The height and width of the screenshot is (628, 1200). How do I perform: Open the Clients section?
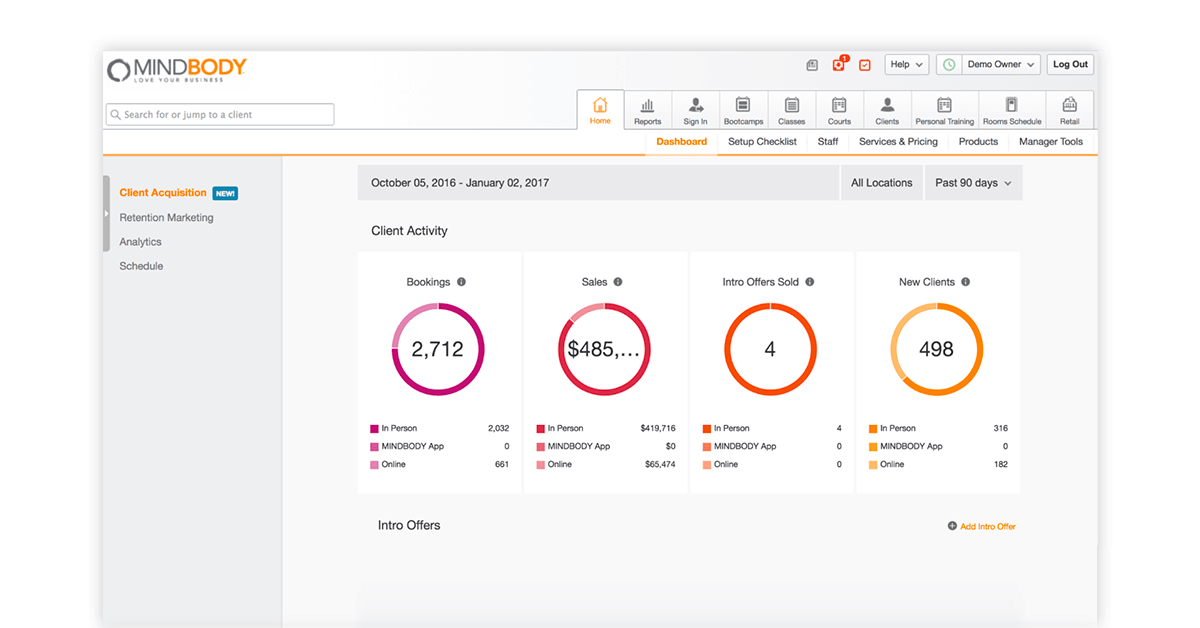(887, 110)
